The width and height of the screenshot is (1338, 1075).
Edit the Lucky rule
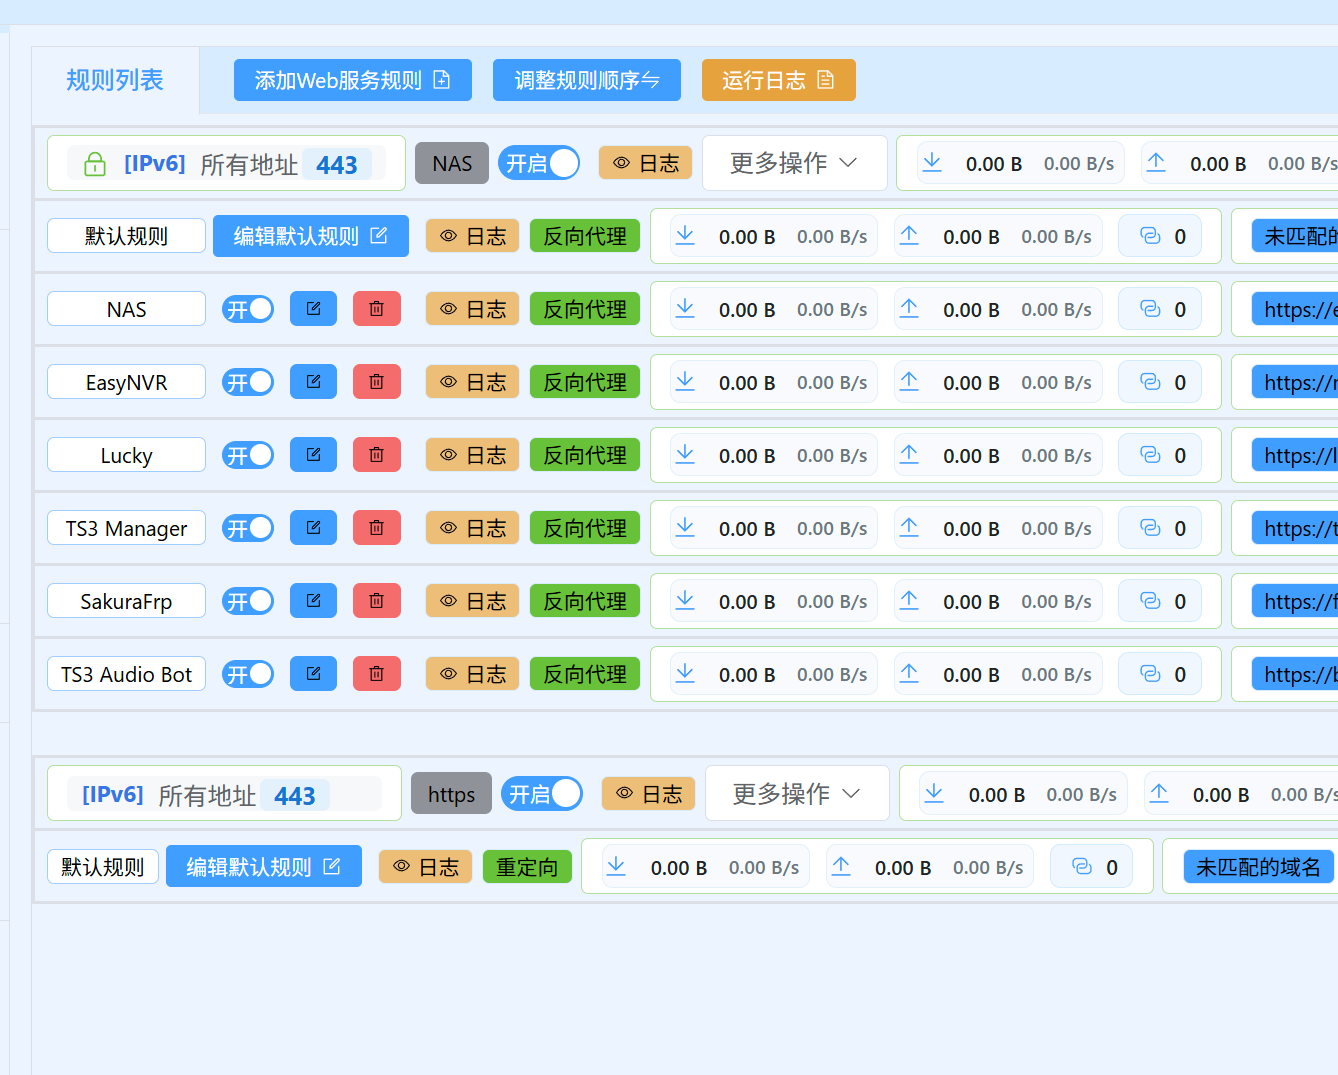tap(313, 455)
